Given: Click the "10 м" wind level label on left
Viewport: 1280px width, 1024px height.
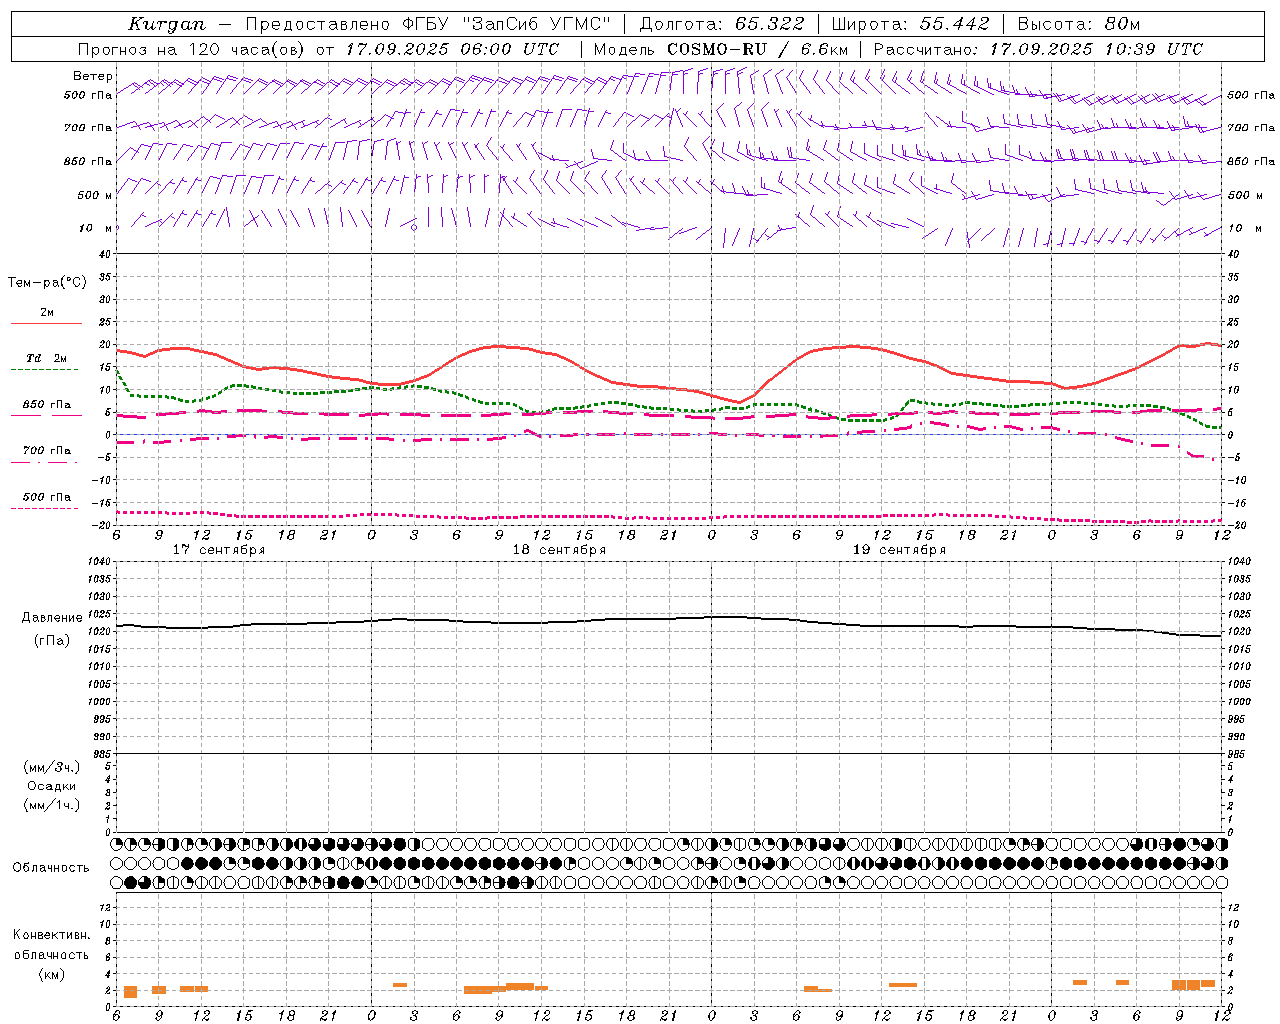Looking at the screenshot, I should [97, 228].
